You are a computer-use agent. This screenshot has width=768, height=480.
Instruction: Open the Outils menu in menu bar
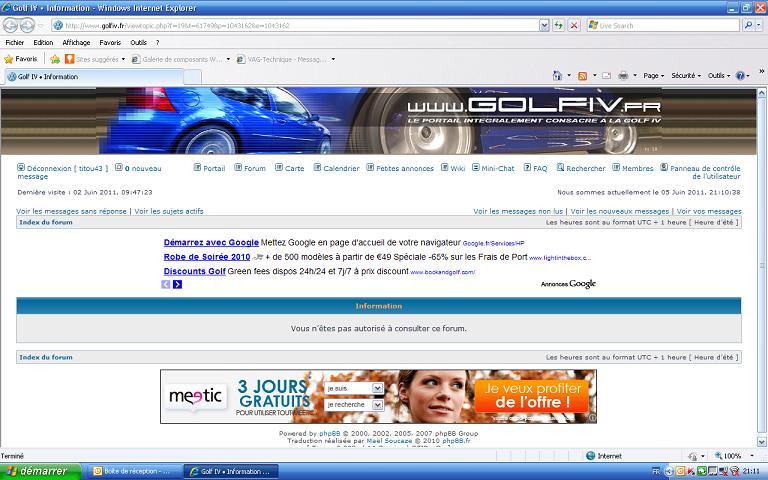point(138,43)
